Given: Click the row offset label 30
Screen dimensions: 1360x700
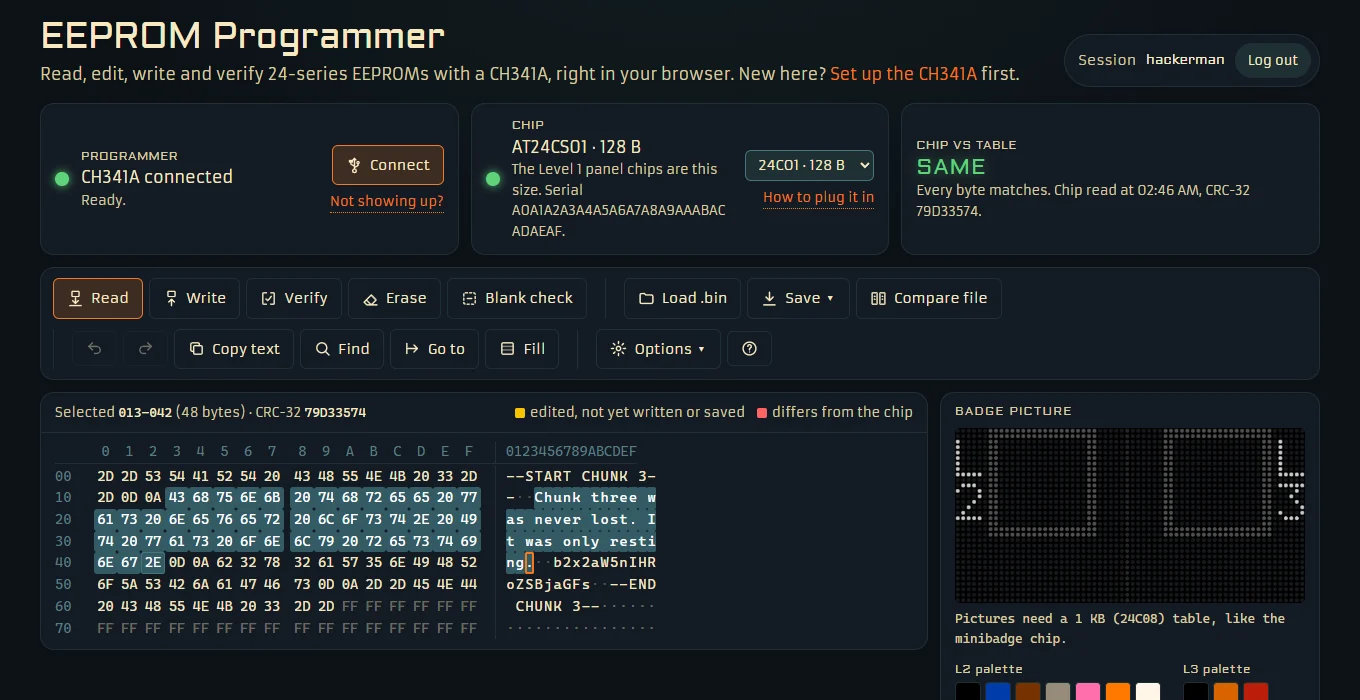Looking at the screenshot, I should tap(63, 541).
